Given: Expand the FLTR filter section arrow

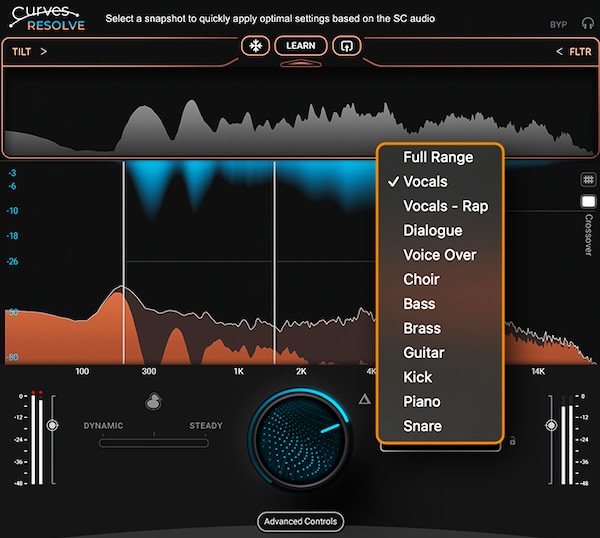Looking at the screenshot, I should click(560, 51).
